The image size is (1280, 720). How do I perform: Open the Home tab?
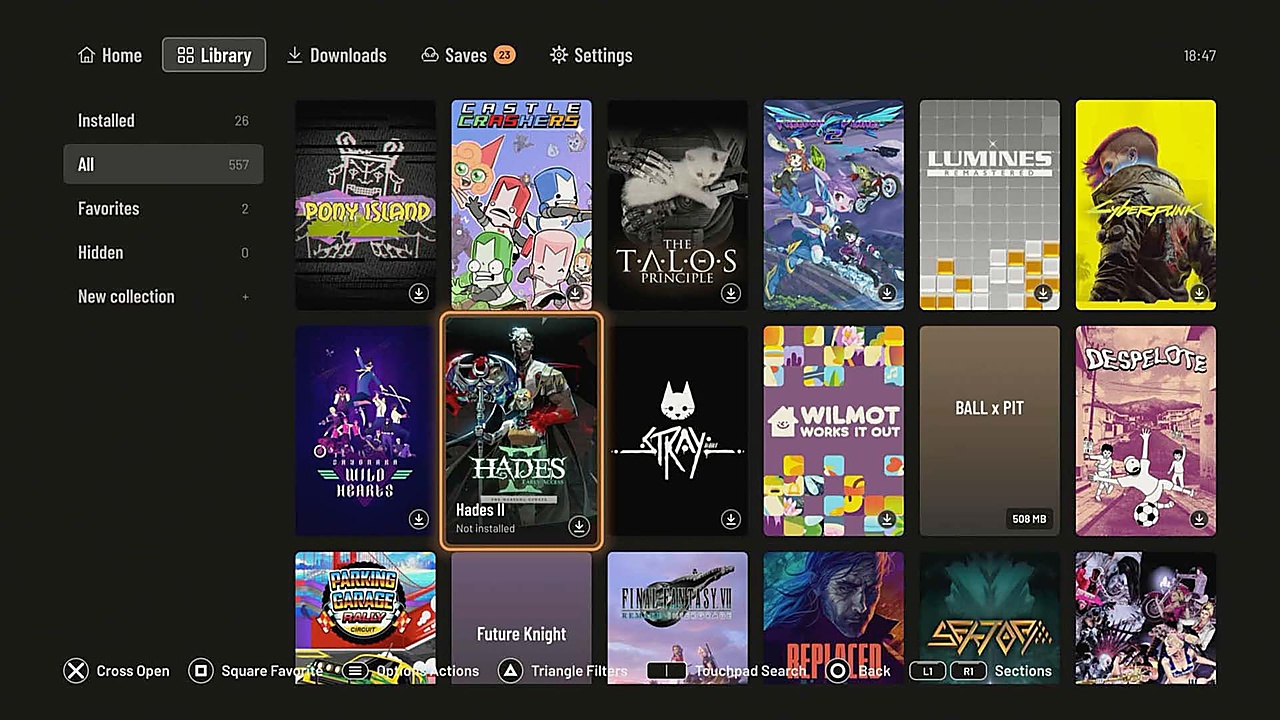(x=110, y=55)
